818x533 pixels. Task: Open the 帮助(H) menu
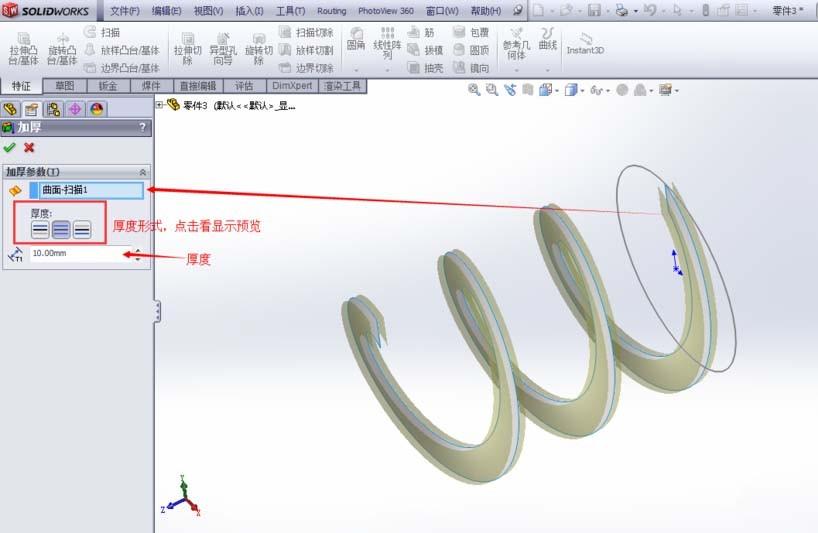tap(486, 10)
